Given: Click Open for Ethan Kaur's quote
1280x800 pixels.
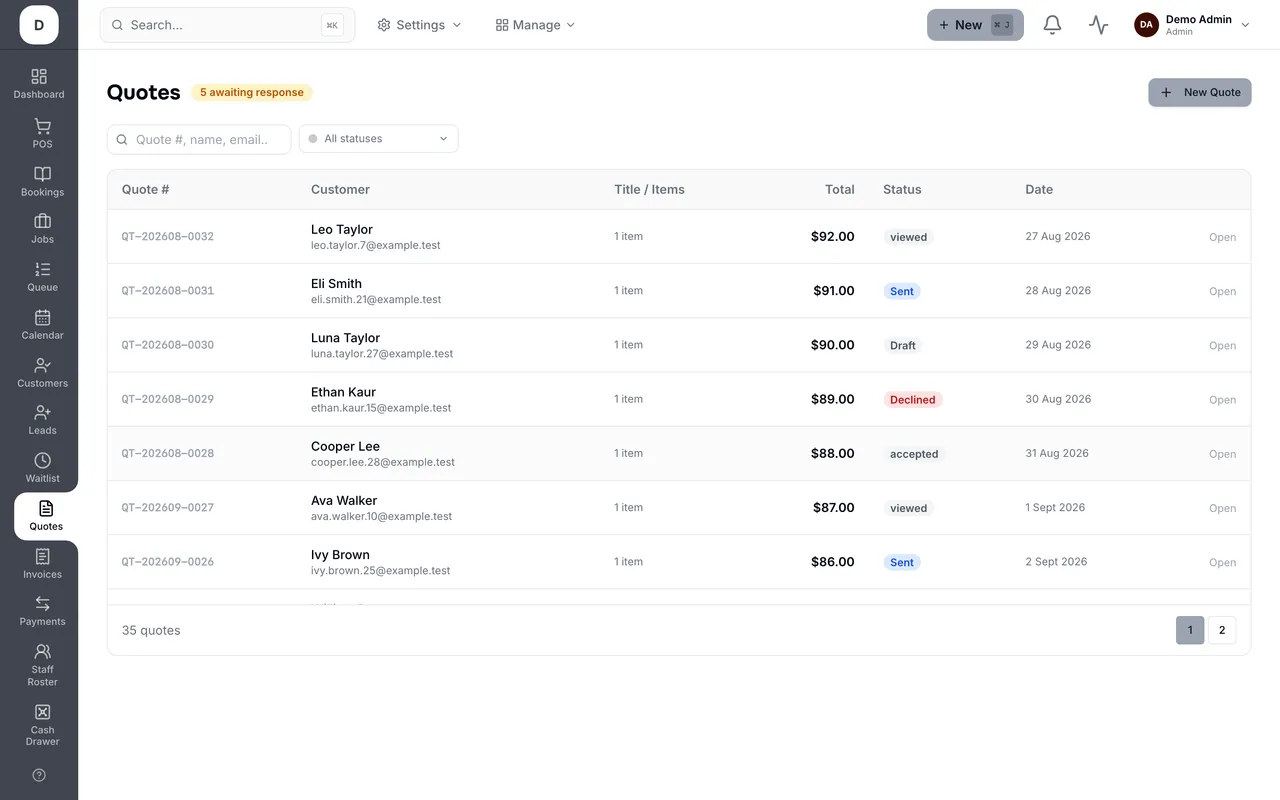Looking at the screenshot, I should [1222, 399].
